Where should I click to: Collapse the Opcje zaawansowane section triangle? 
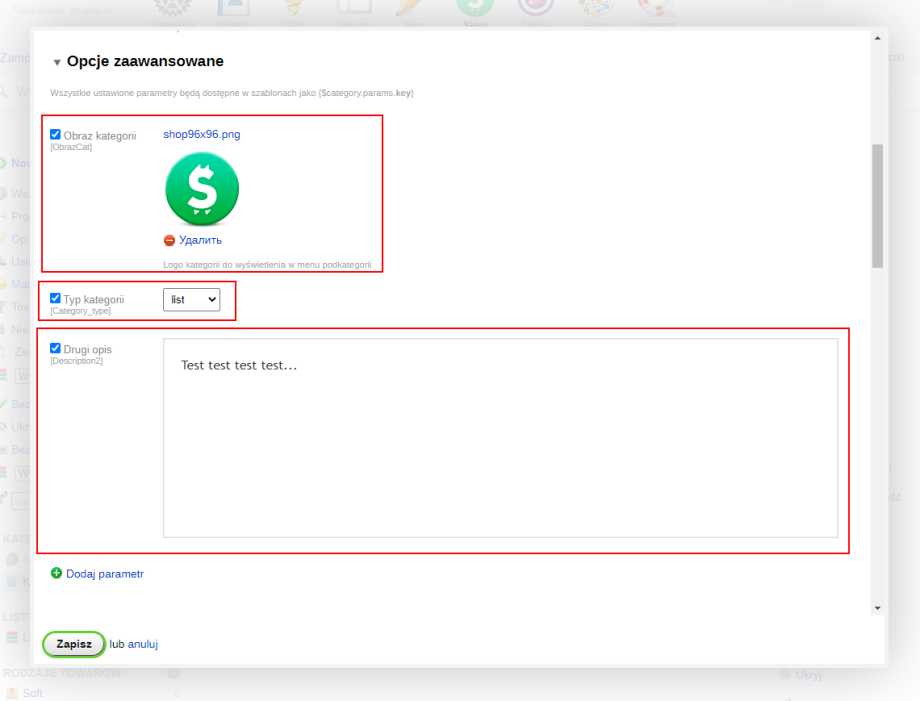[x=57, y=63]
